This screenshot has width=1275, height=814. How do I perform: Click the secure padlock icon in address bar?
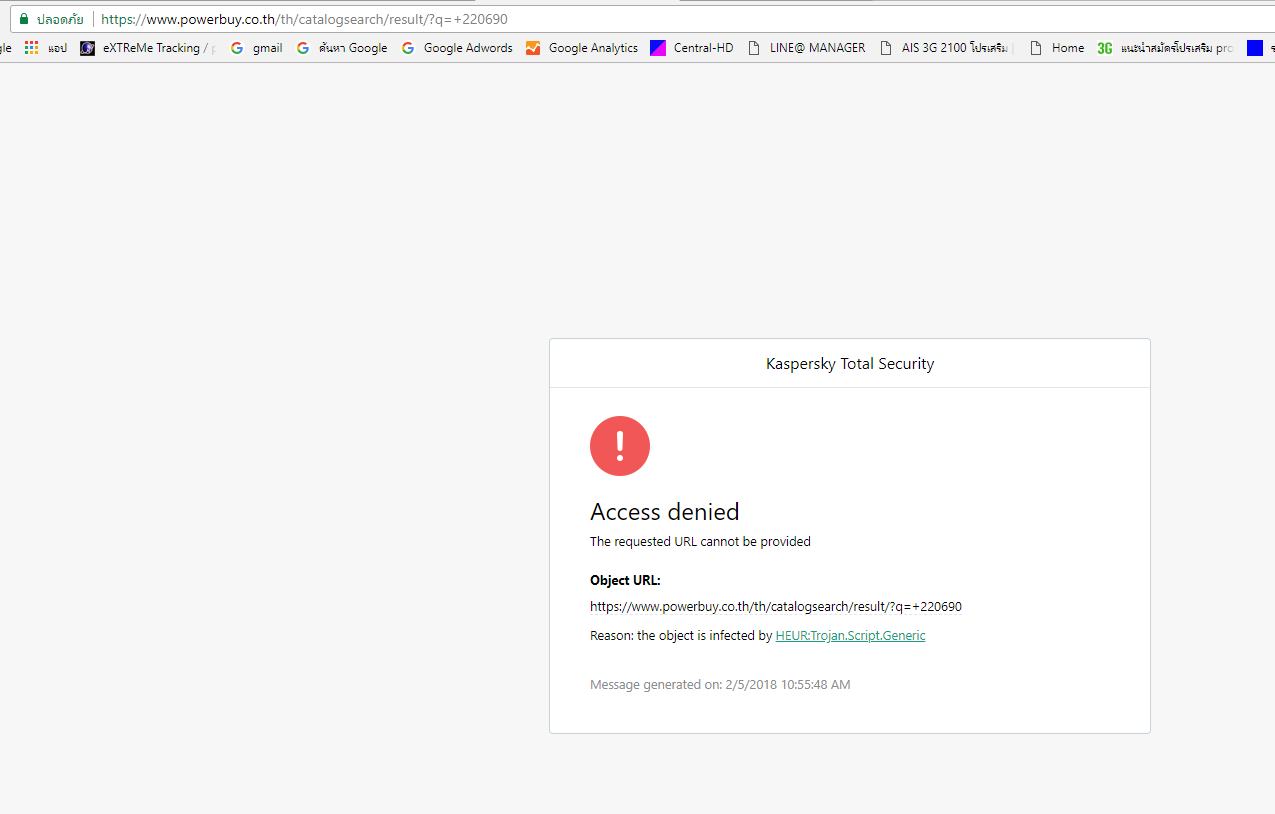pos(24,19)
